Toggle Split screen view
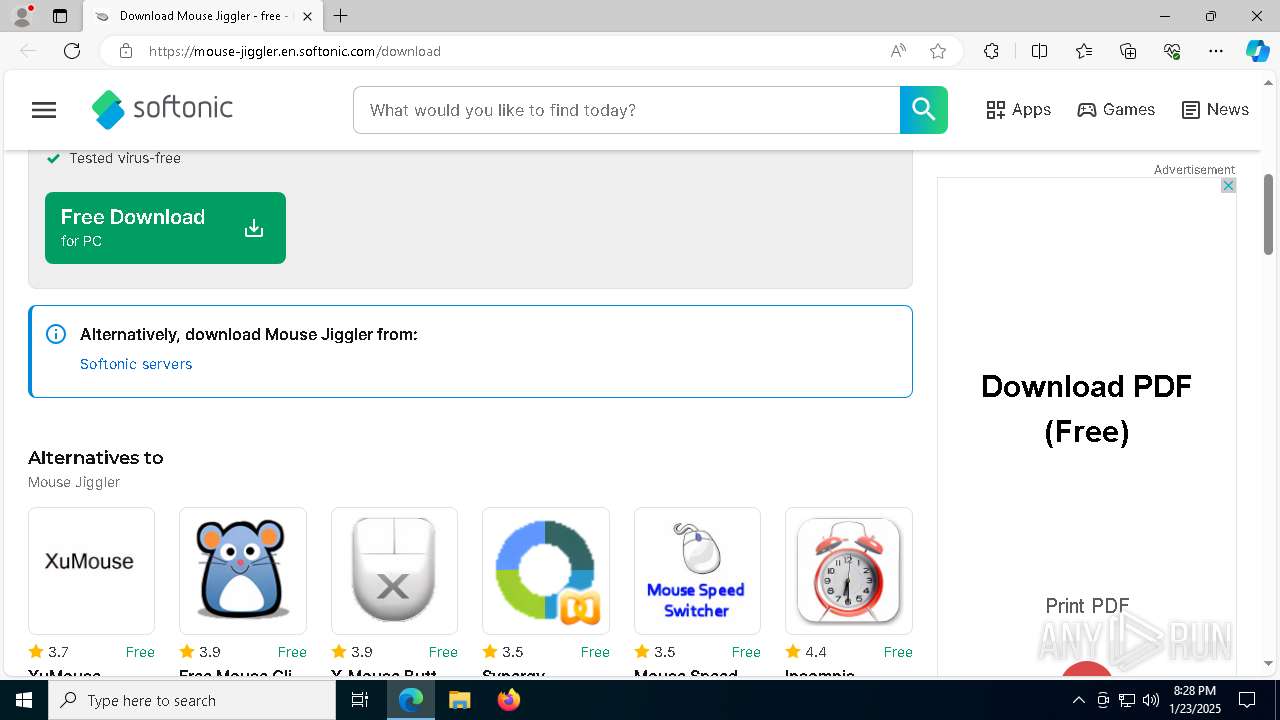The height and width of the screenshot is (720, 1280). tap(1039, 51)
